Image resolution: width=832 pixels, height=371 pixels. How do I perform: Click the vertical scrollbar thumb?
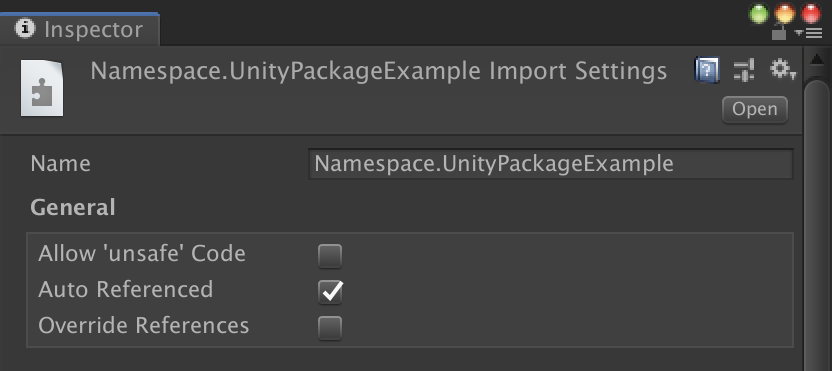[x=817, y=225]
